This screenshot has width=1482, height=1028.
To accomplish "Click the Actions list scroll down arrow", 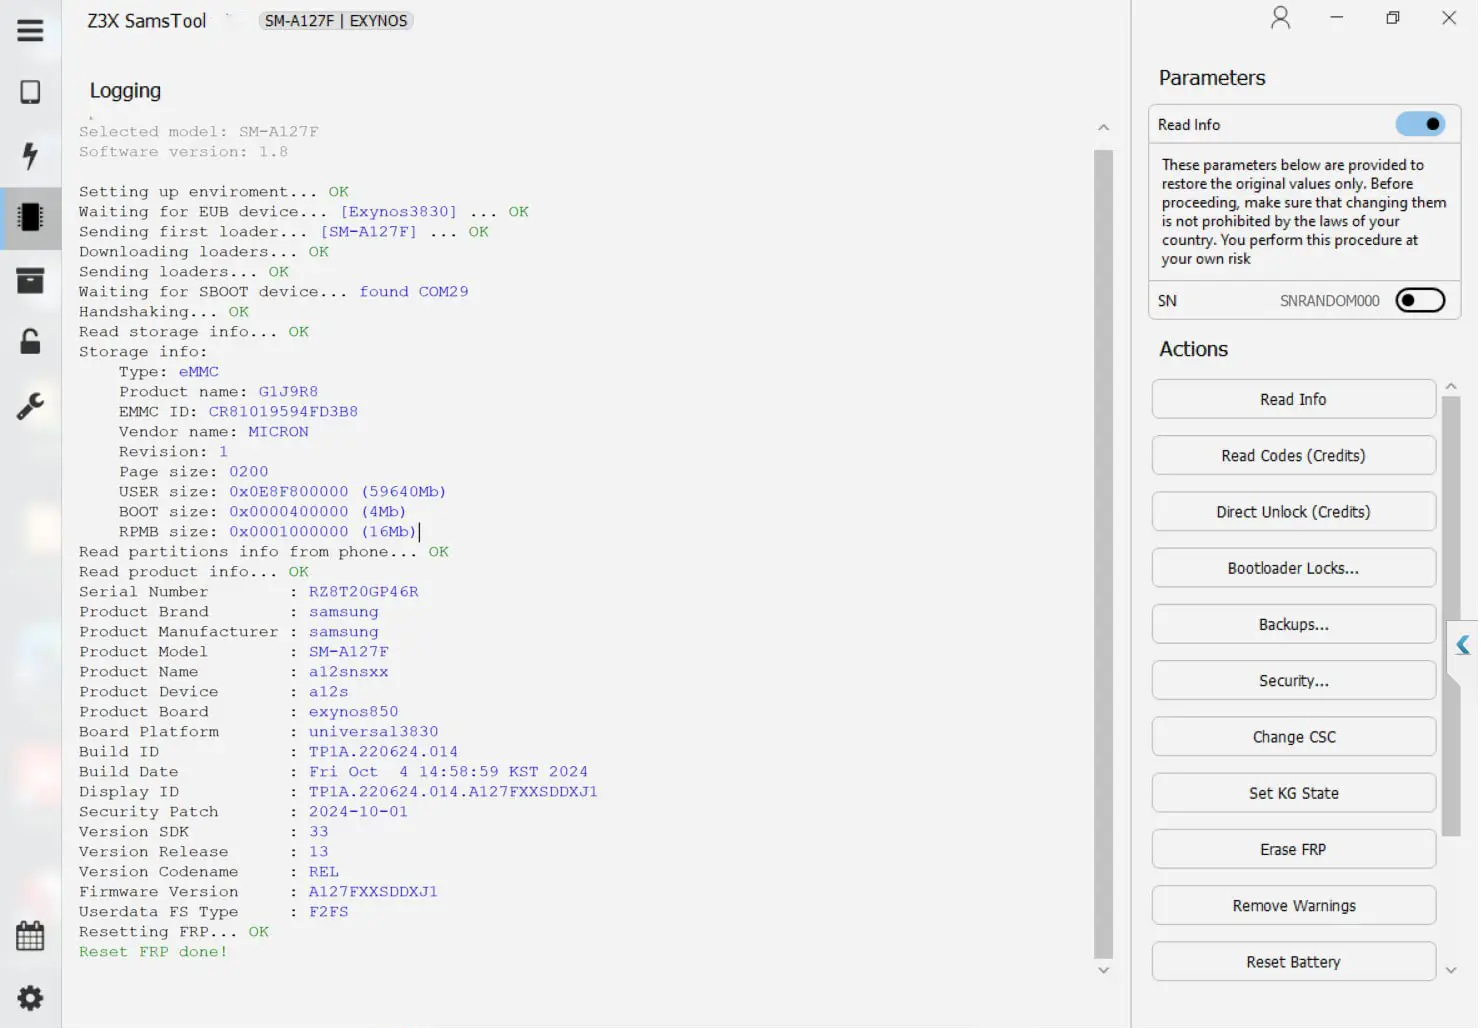I will (1451, 970).
